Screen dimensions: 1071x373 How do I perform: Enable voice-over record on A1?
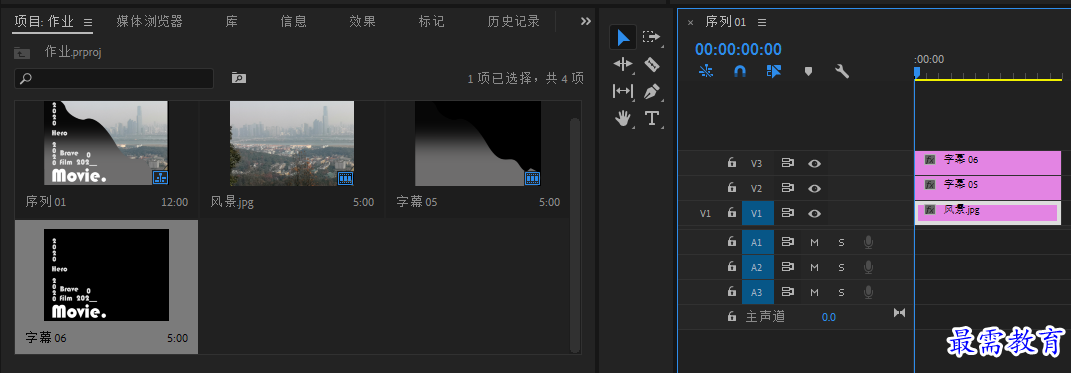[x=868, y=242]
